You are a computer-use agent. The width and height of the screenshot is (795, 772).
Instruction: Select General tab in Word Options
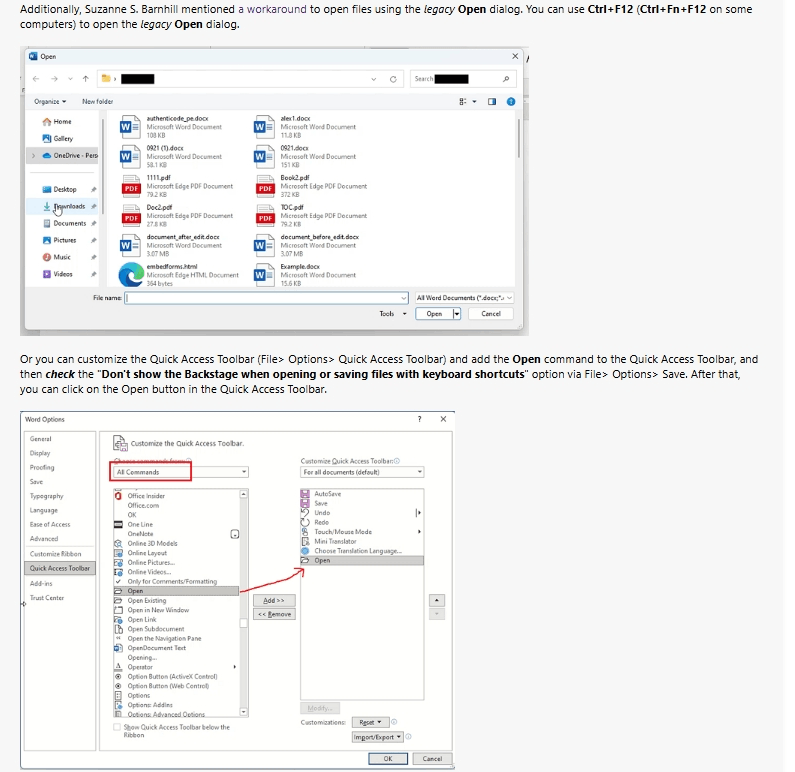tap(41, 439)
